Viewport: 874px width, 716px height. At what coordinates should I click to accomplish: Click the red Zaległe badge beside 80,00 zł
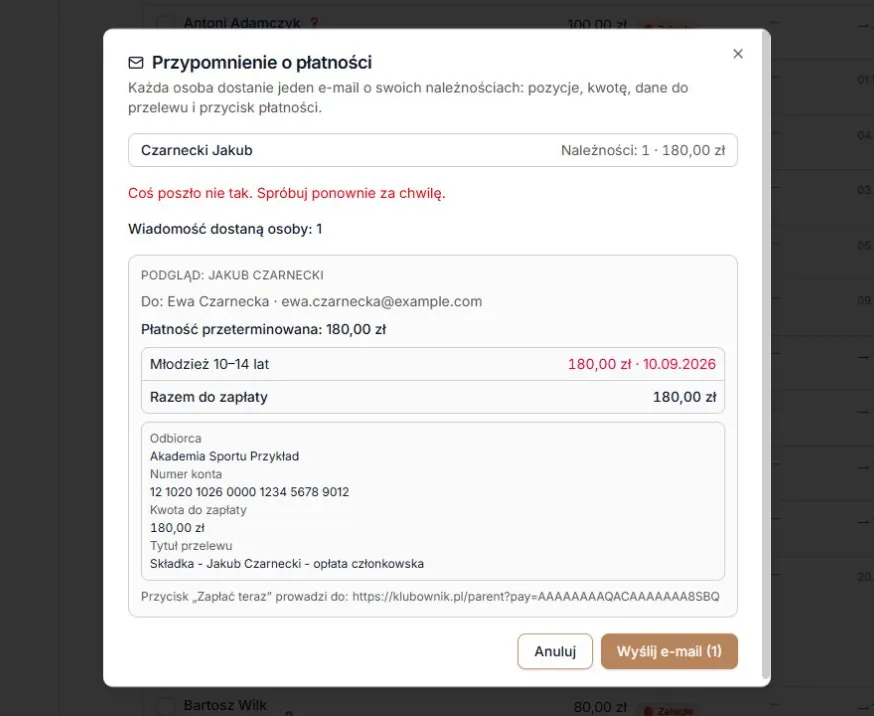click(x=669, y=710)
